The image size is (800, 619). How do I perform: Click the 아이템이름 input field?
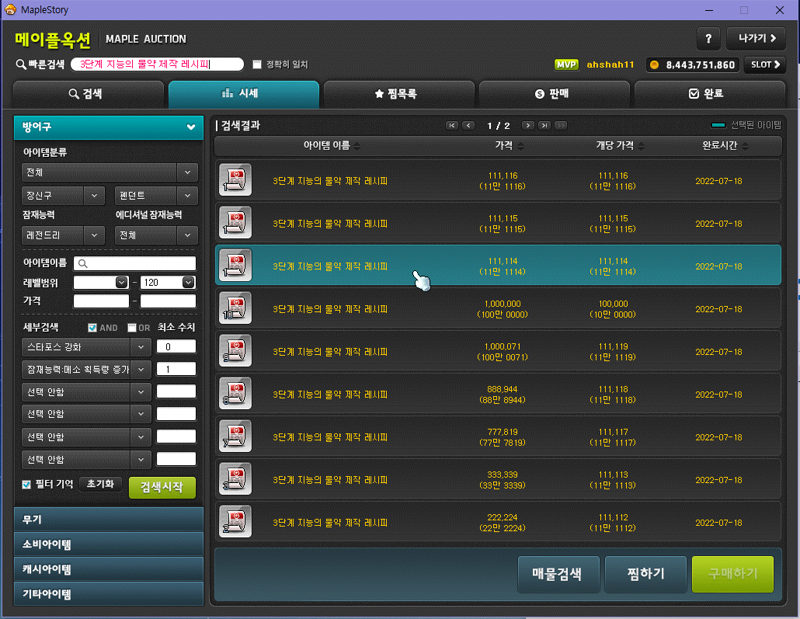[x=135, y=263]
